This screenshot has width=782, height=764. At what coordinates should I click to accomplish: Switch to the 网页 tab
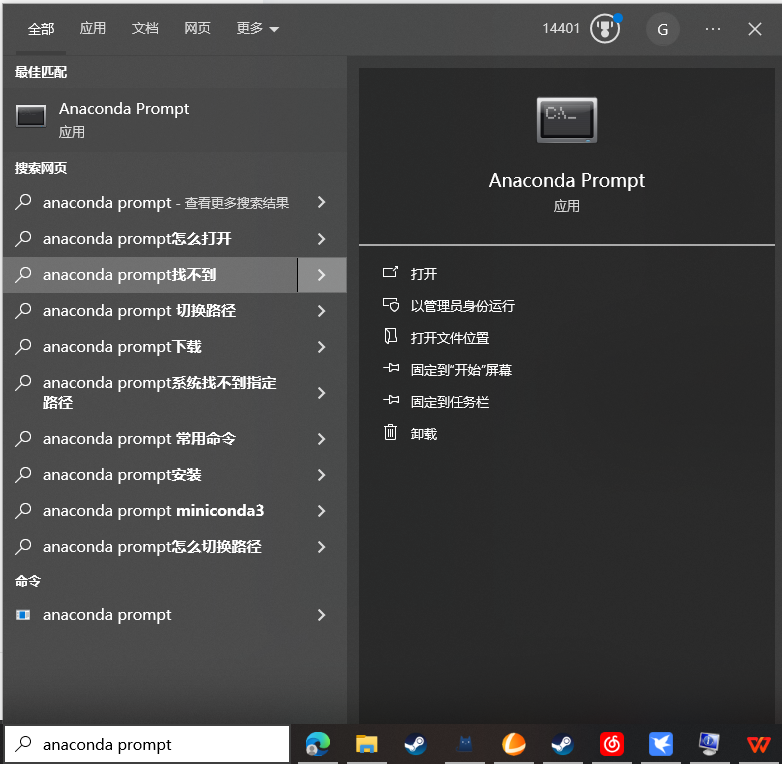[197, 28]
